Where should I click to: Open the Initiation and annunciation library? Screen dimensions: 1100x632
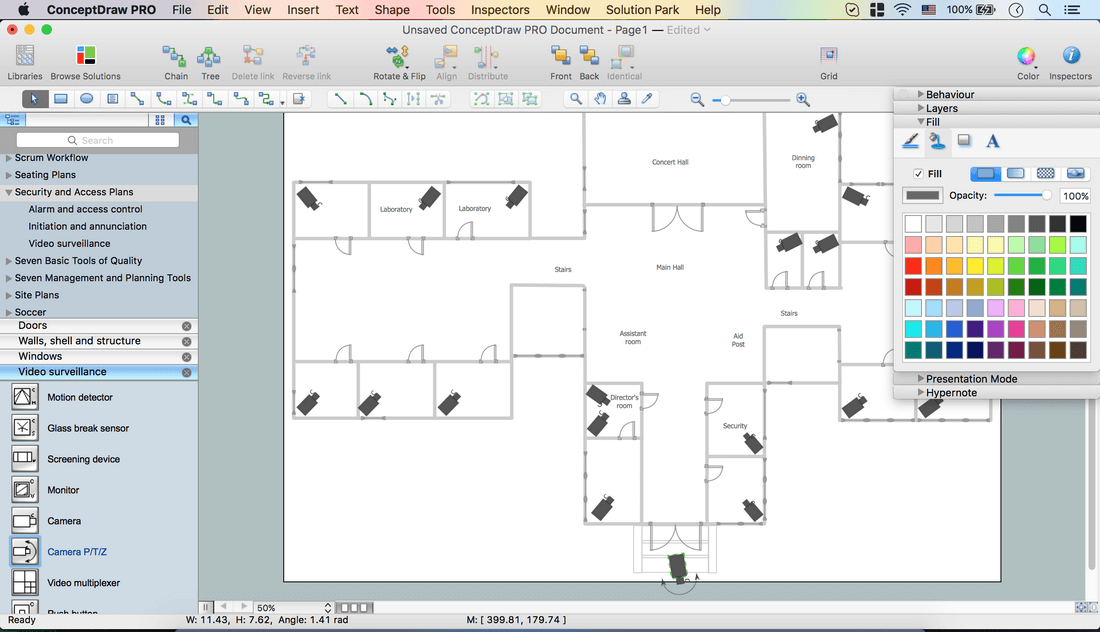click(88, 226)
